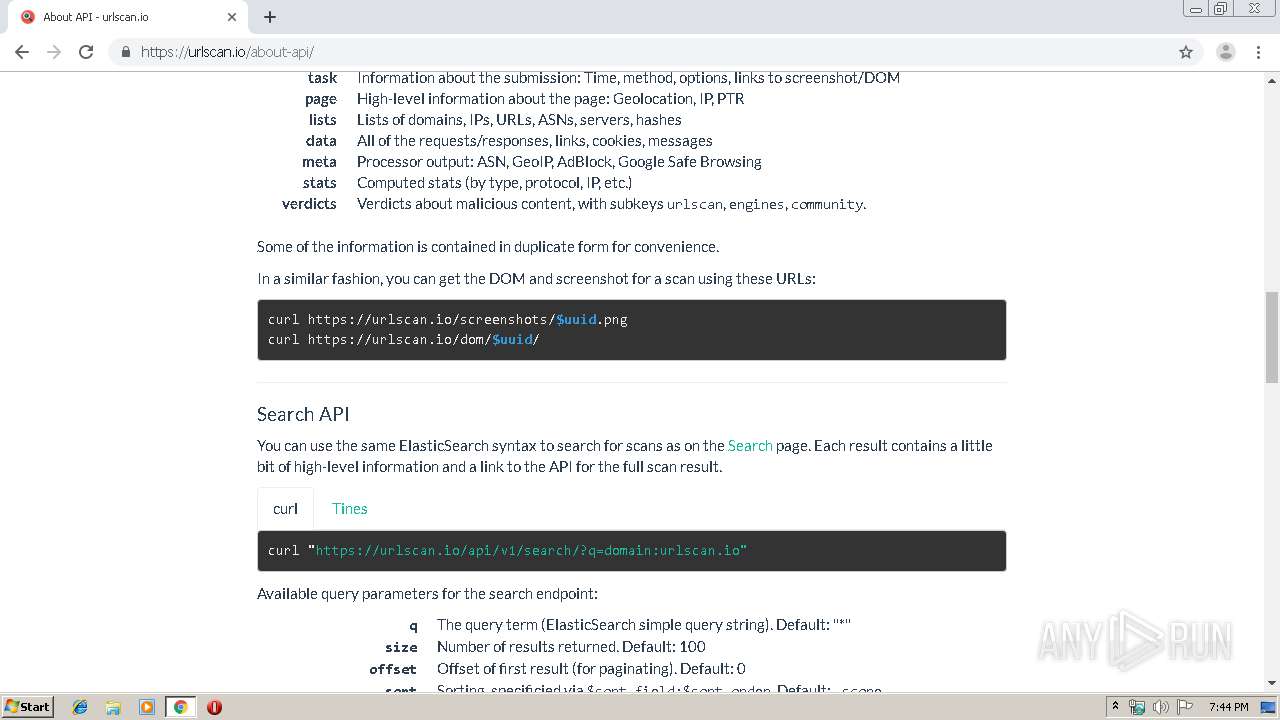Click 'Processor output: ASN, GeoIP' description
The height and width of the screenshot is (720, 1280).
[x=559, y=162]
